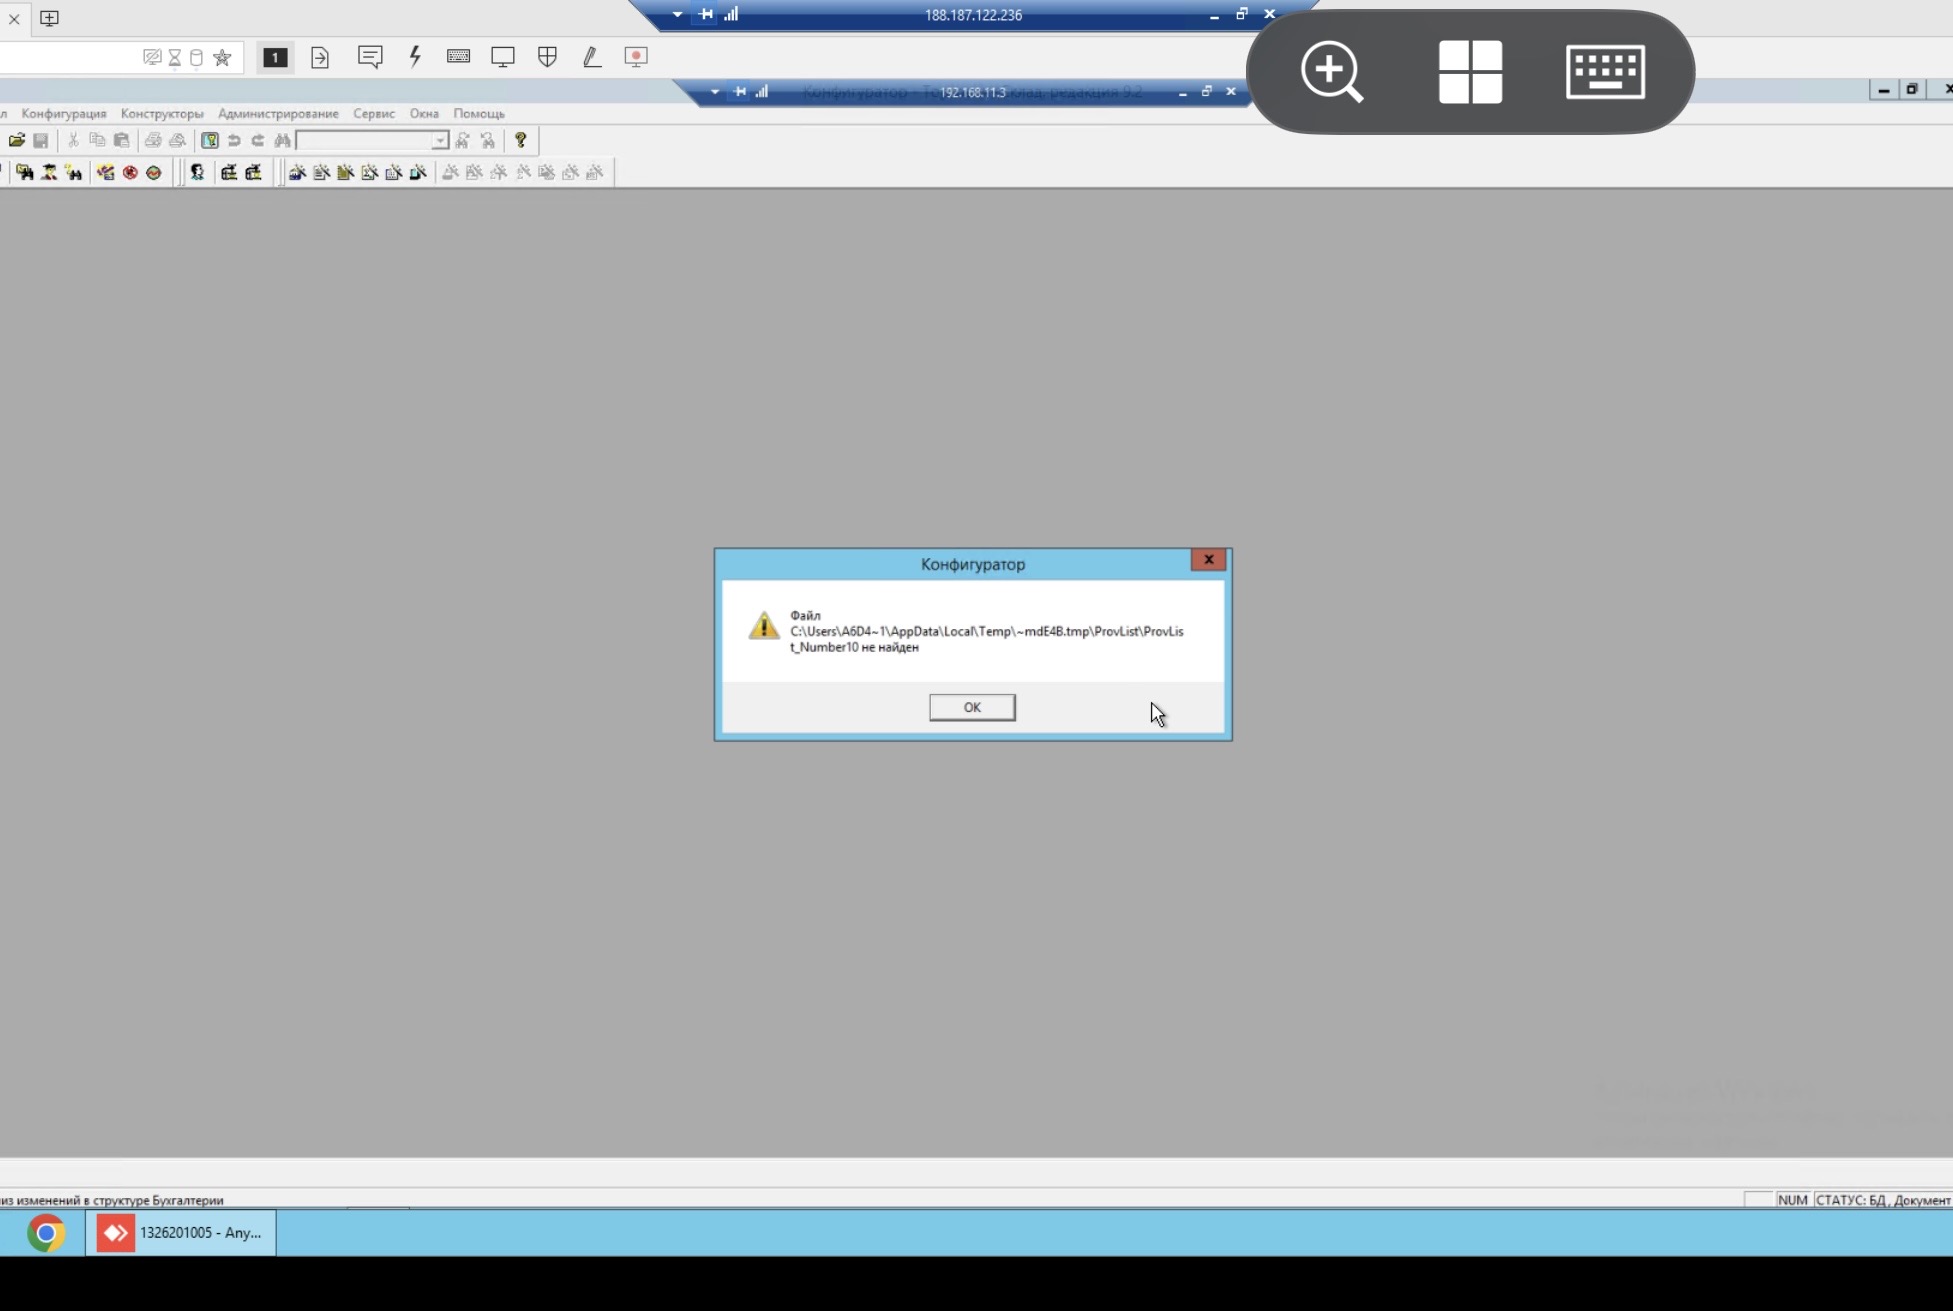Close the Конфигуратор error dialog
Image resolution: width=1953 pixels, height=1311 pixels.
1208,560
